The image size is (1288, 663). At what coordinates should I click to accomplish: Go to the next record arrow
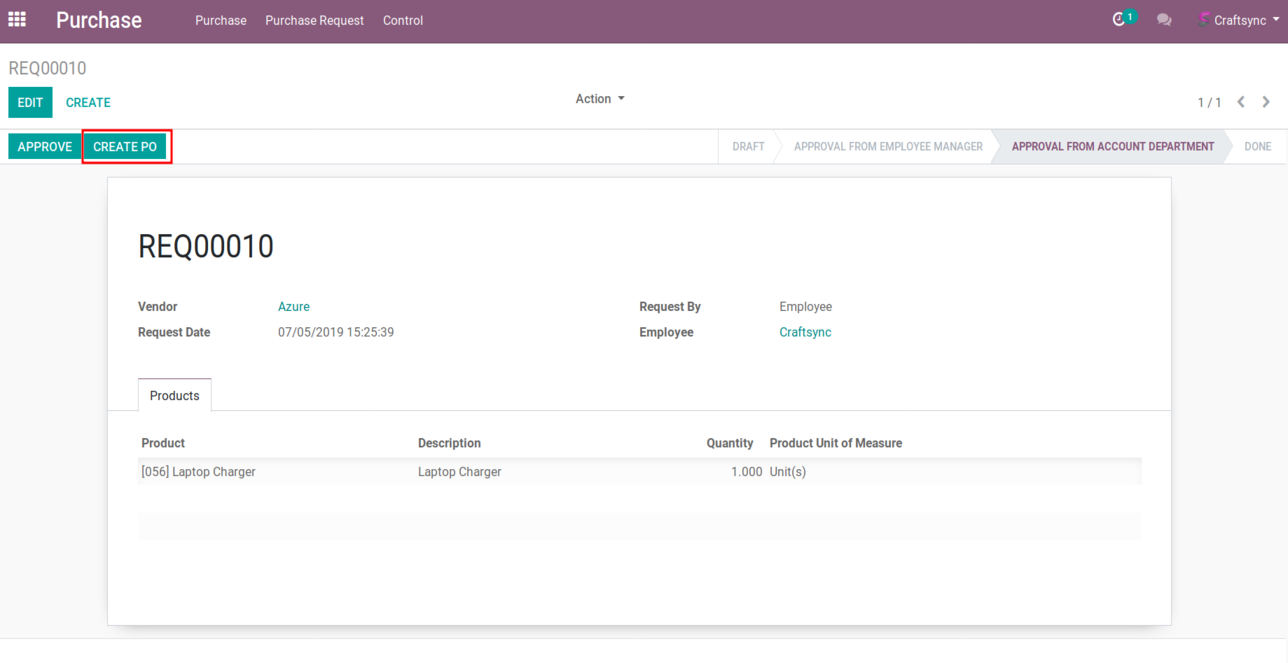click(1266, 102)
